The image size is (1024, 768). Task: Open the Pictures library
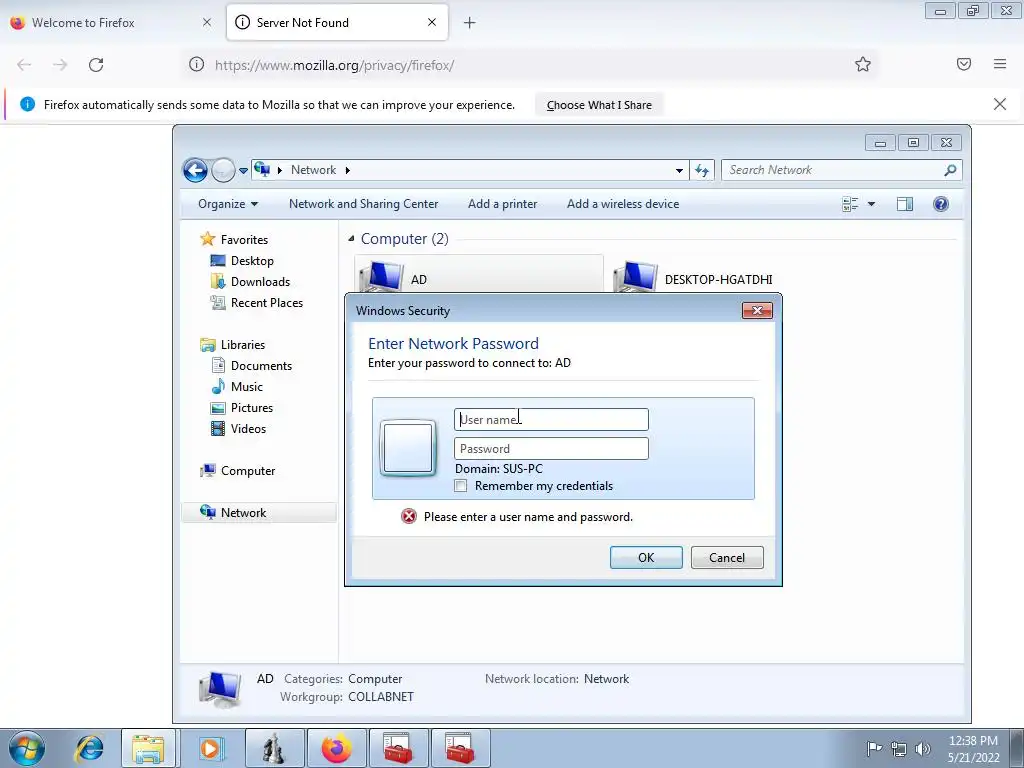(251, 408)
